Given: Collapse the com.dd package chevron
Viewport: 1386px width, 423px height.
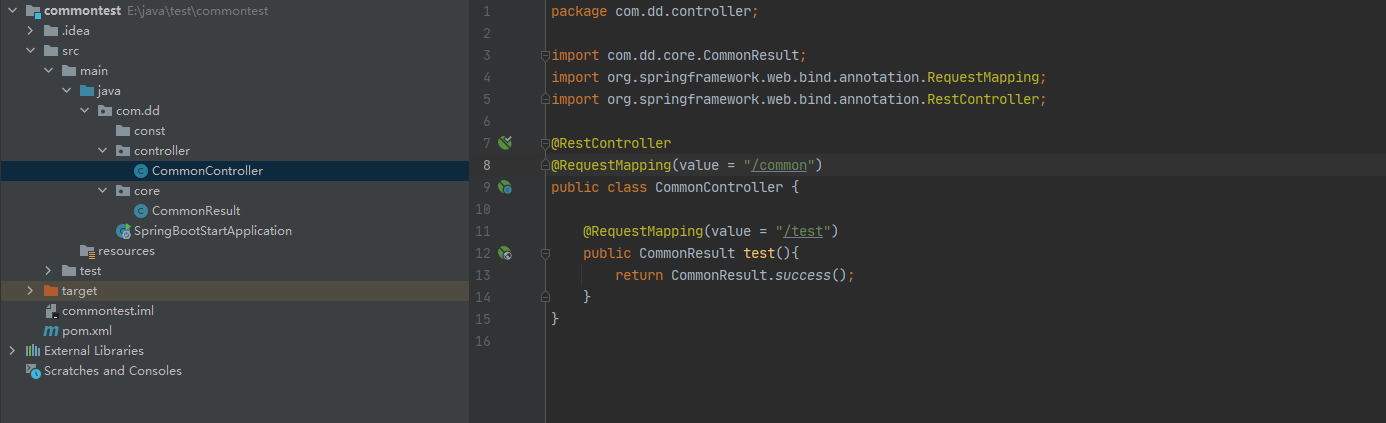Looking at the screenshot, I should click(x=84, y=111).
